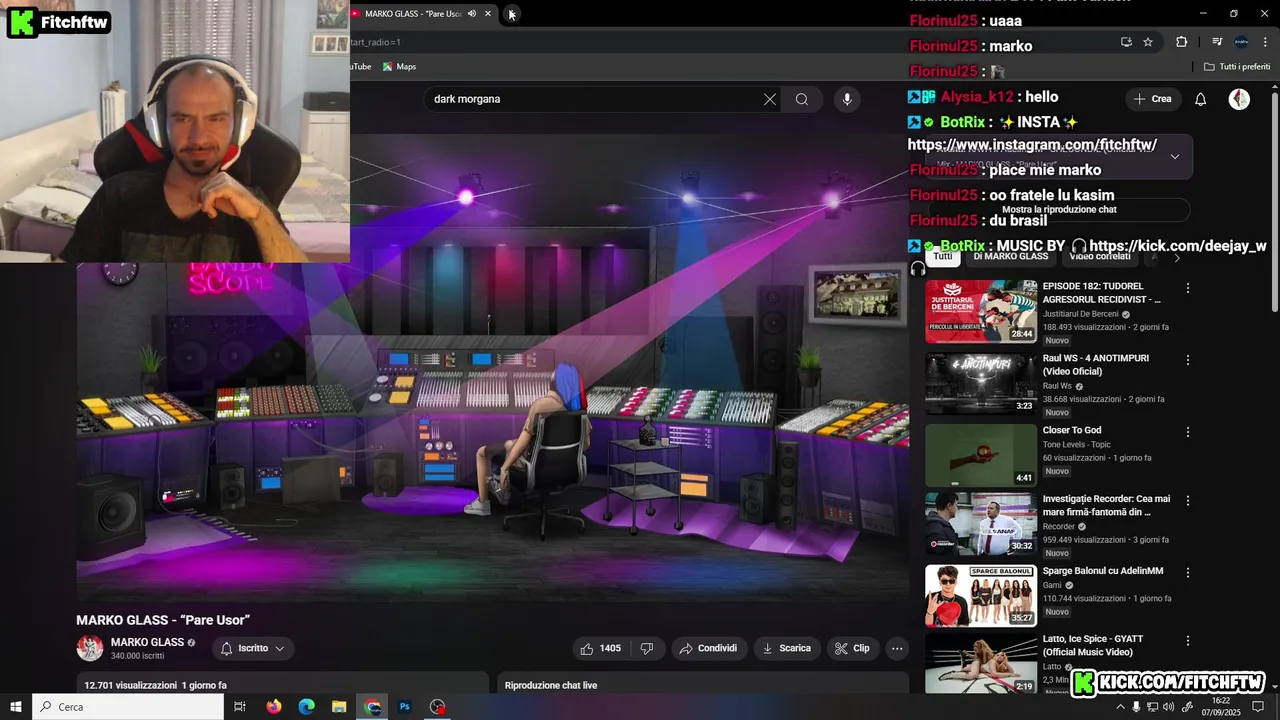The height and width of the screenshot is (720, 1280).
Task: Open the Tutti i preferiti bookmarks folder
Action: point(1237,67)
